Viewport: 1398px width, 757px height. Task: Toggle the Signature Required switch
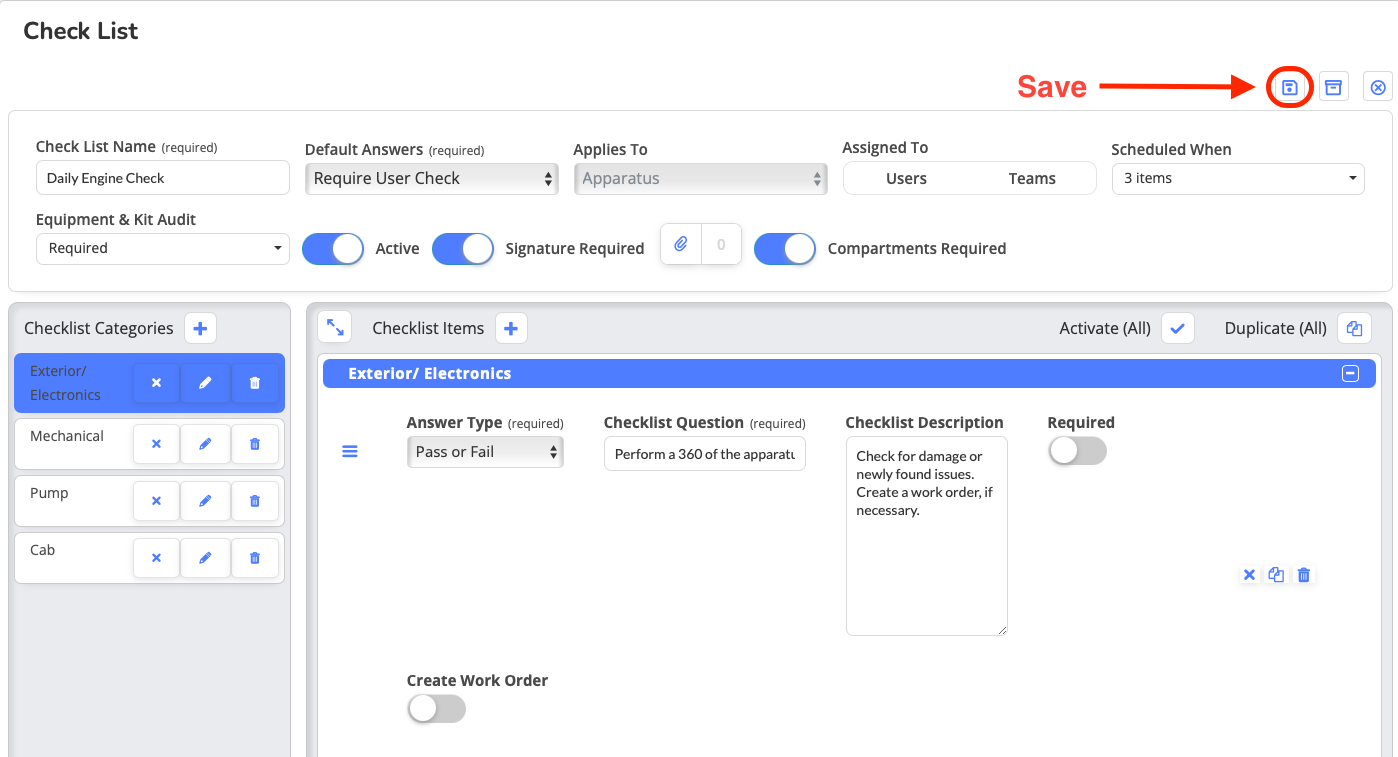point(463,249)
